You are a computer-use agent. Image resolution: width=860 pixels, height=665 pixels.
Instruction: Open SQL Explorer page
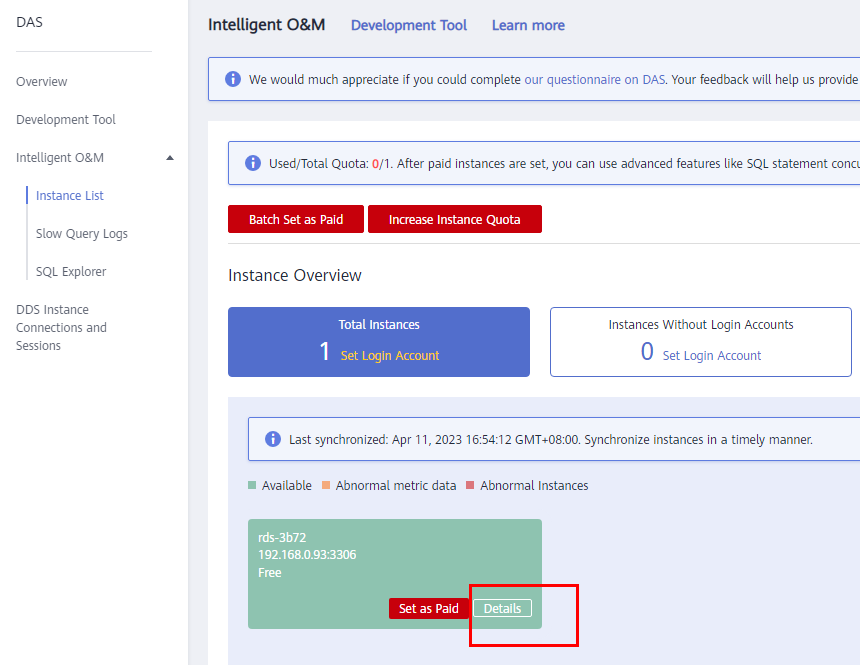71,272
